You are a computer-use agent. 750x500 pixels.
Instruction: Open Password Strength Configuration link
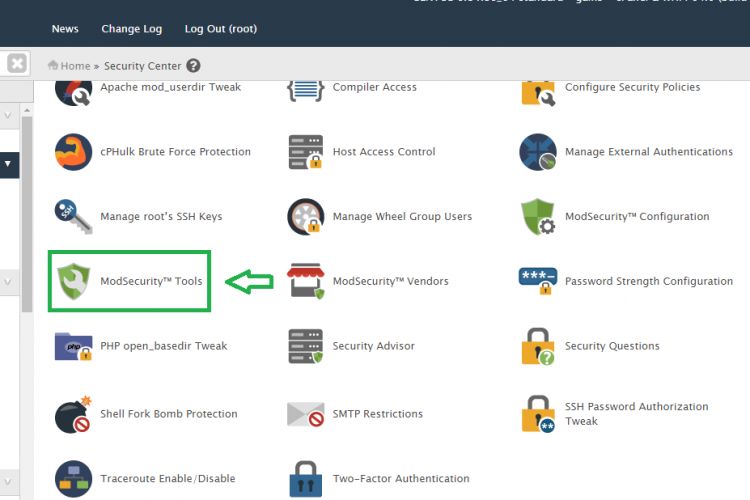[x=649, y=281]
